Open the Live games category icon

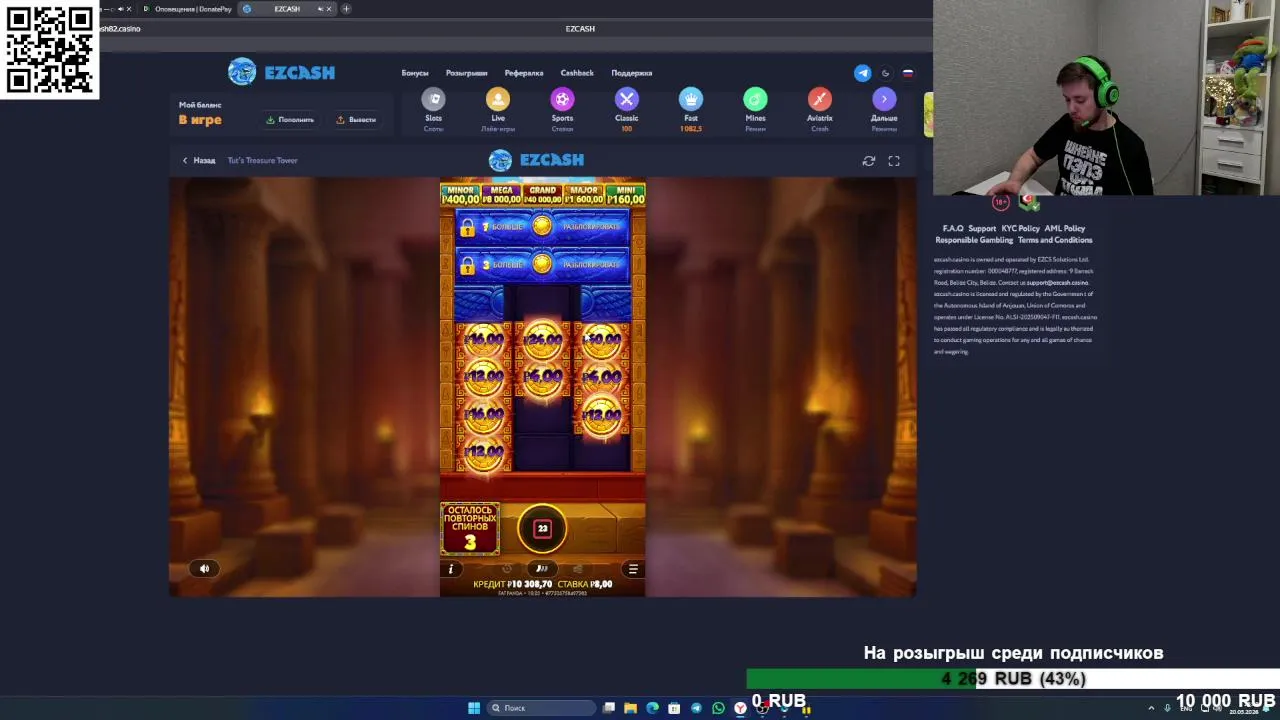click(x=497, y=99)
